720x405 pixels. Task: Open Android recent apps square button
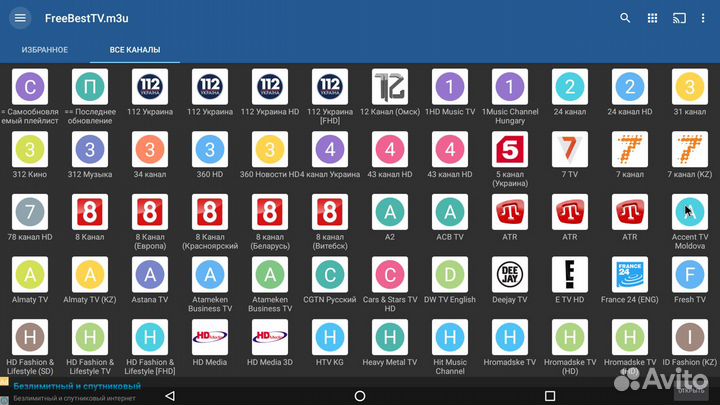[549, 396]
